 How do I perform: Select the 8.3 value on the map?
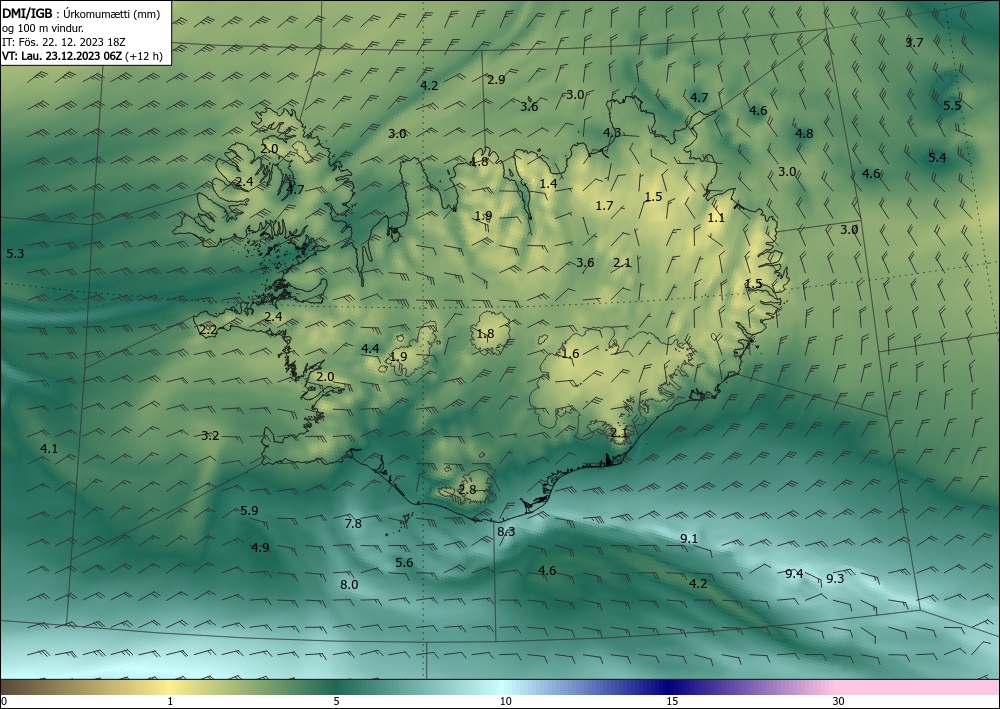tap(506, 531)
